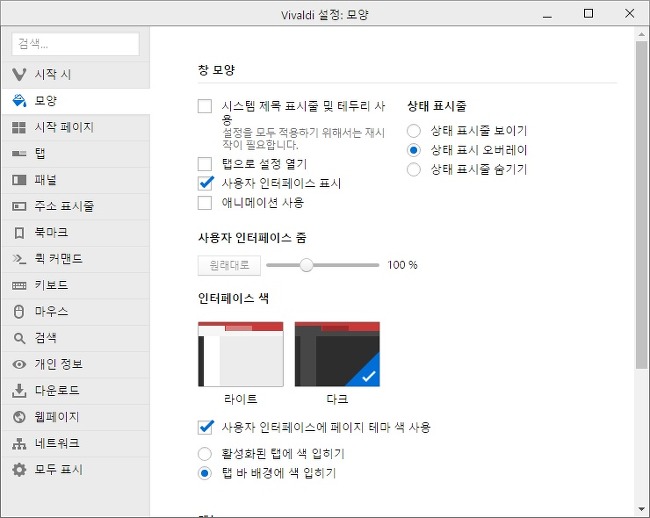650x518 pixels.
Task: Click the 100 % zoom value
Action: [402, 265]
